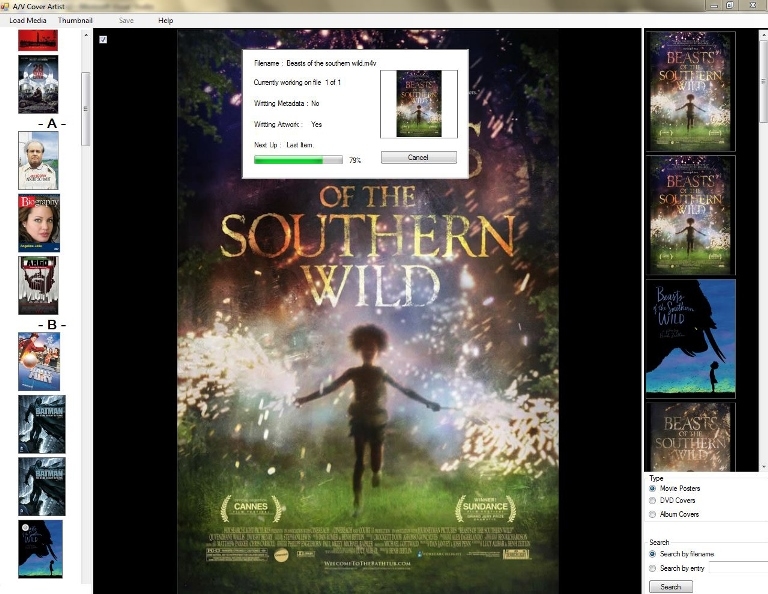The width and height of the screenshot is (768, 594).
Task: Click the Writing Artwork: Yes status line
Action: pyautogui.click(x=288, y=124)
